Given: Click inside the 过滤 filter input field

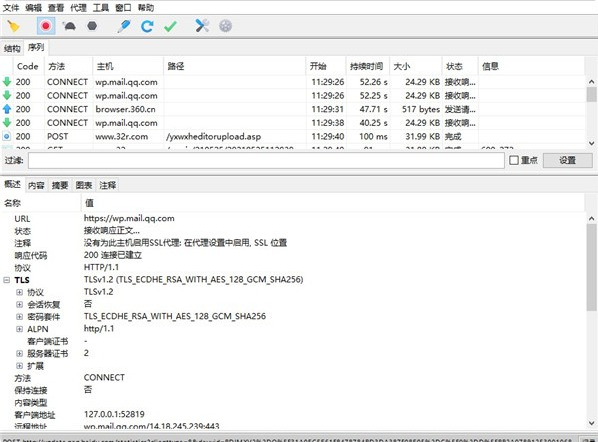Looking at the screenshot, I should [266, 160].
